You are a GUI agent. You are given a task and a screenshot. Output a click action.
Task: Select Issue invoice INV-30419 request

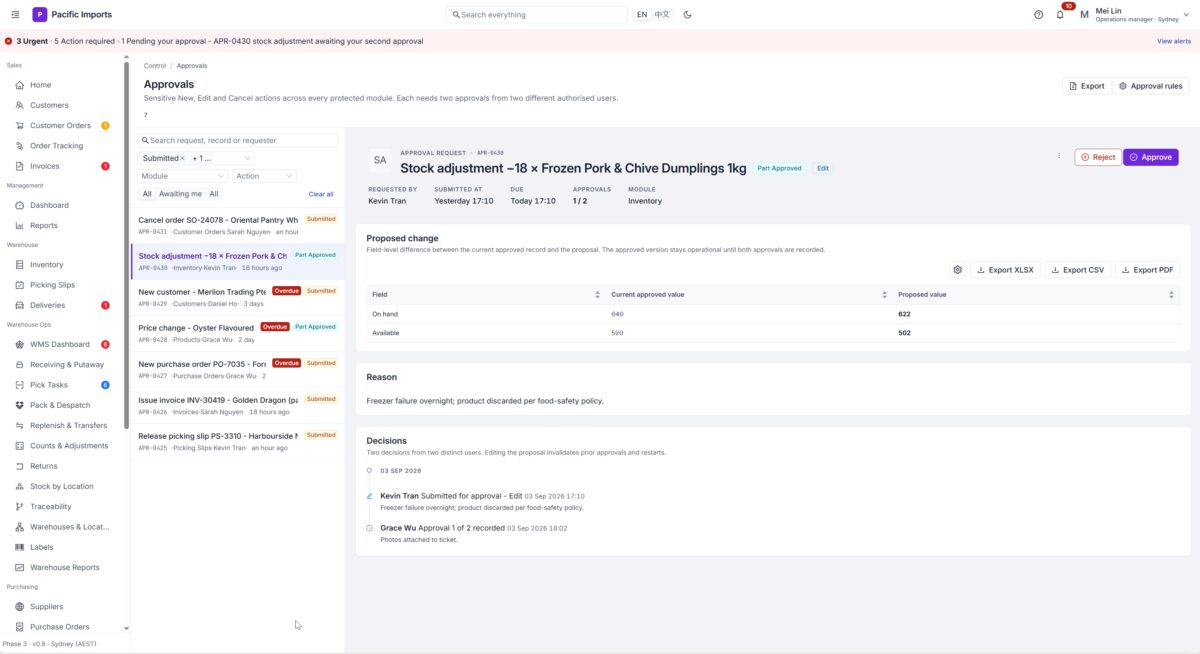click(x=237, y=405)
